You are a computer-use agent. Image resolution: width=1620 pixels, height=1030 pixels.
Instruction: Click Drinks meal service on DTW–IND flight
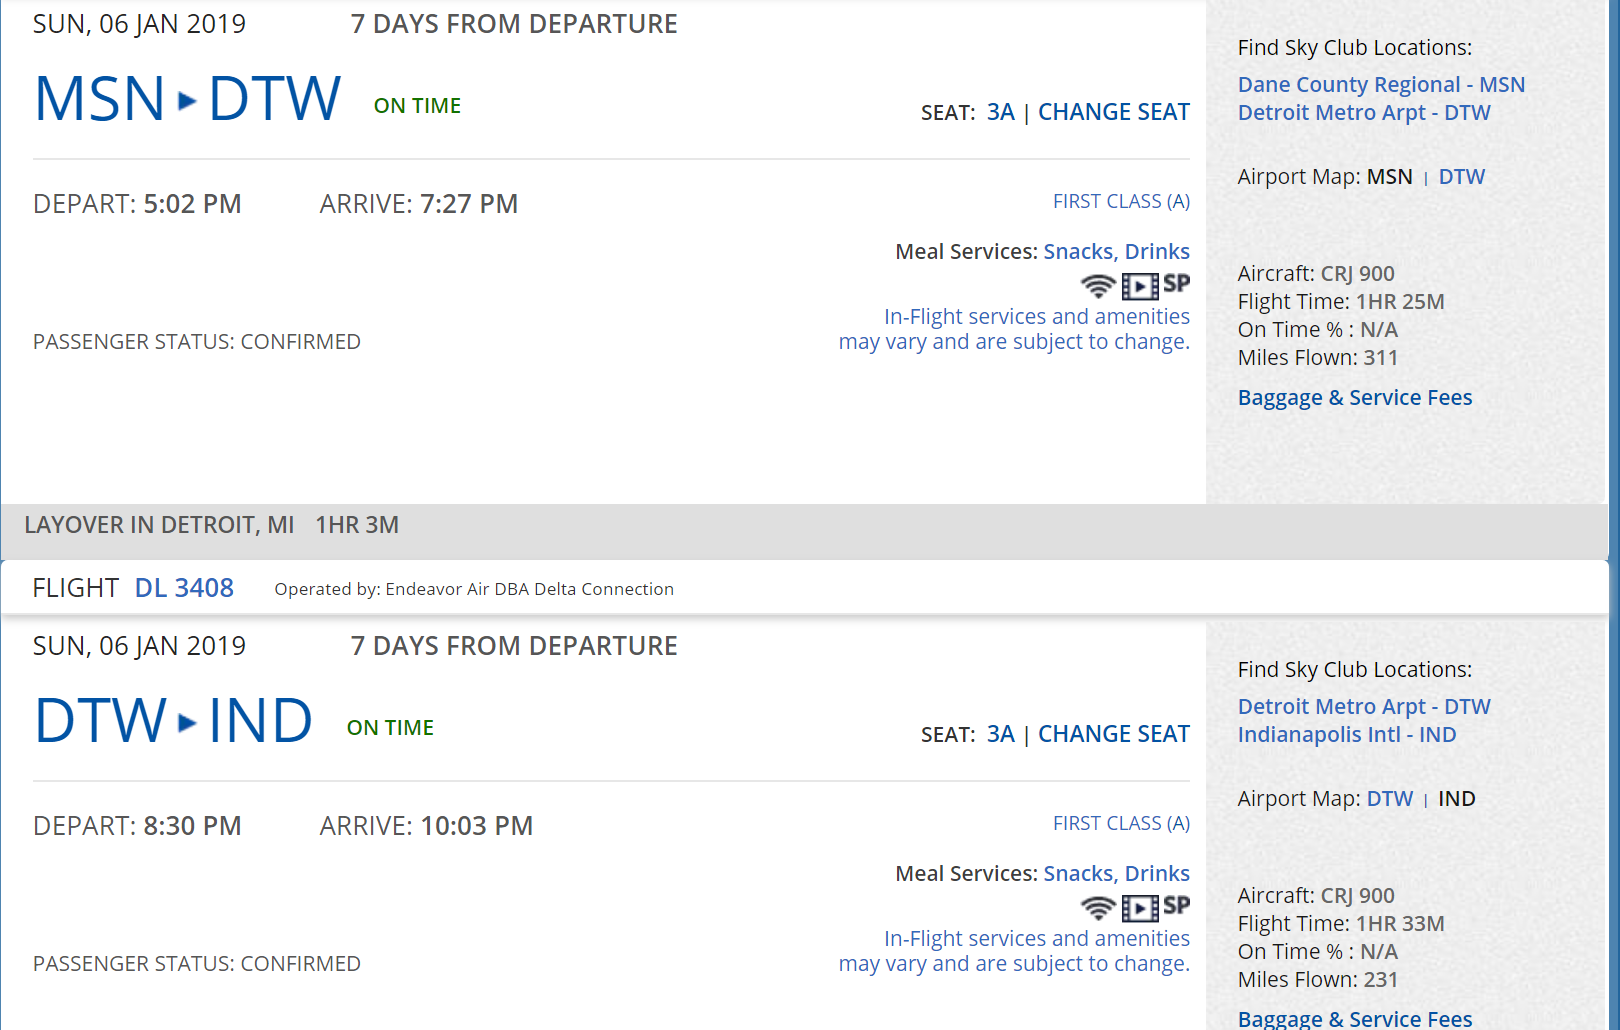(1157, 874)
